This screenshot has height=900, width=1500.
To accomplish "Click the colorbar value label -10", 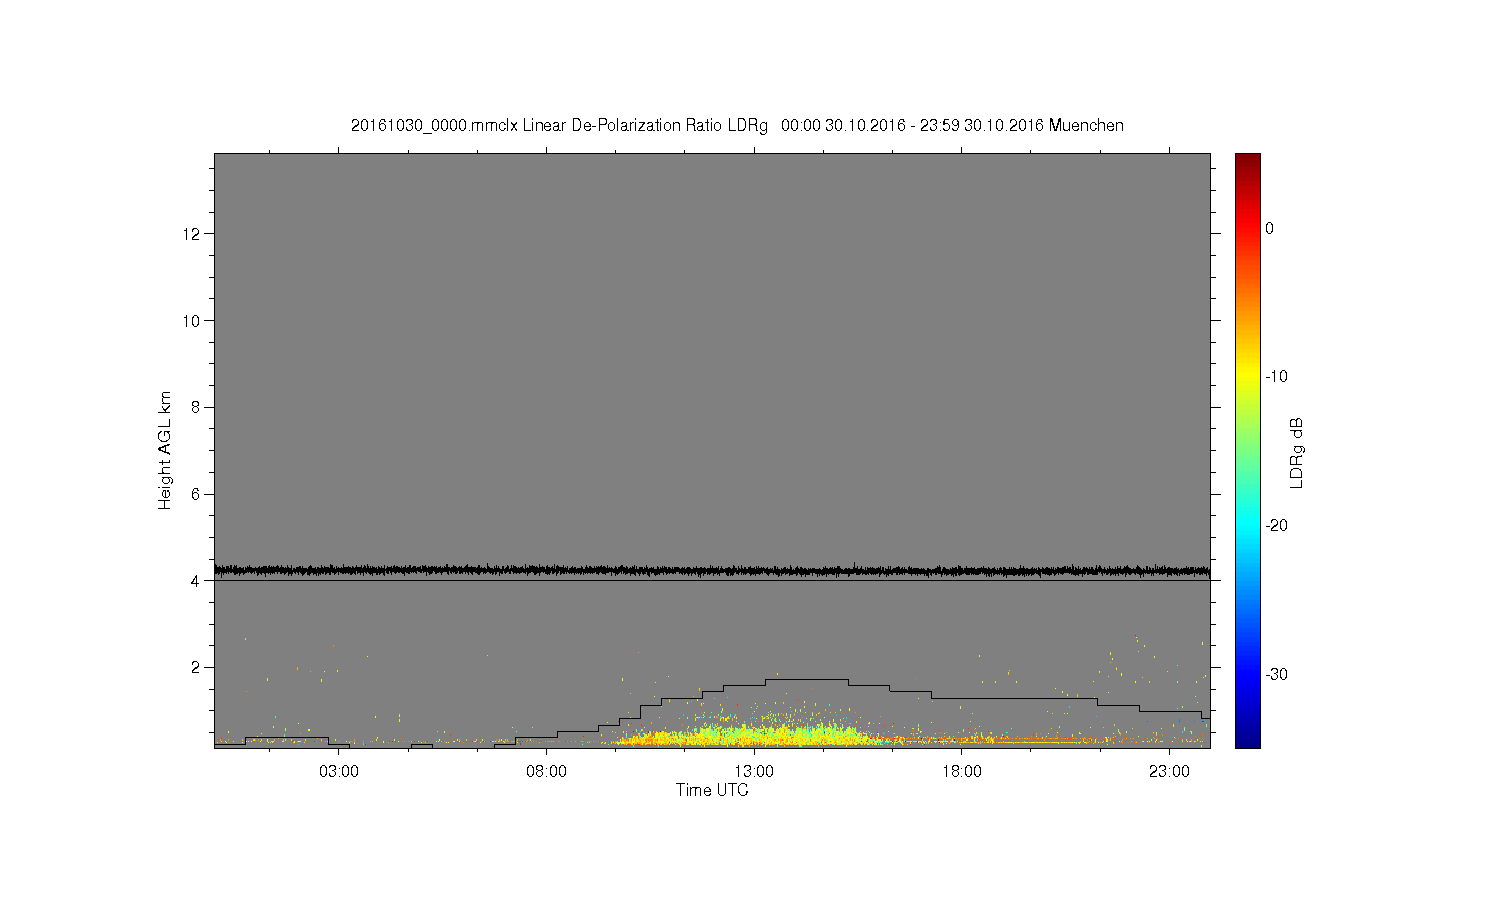I will tap(1276, 377).
